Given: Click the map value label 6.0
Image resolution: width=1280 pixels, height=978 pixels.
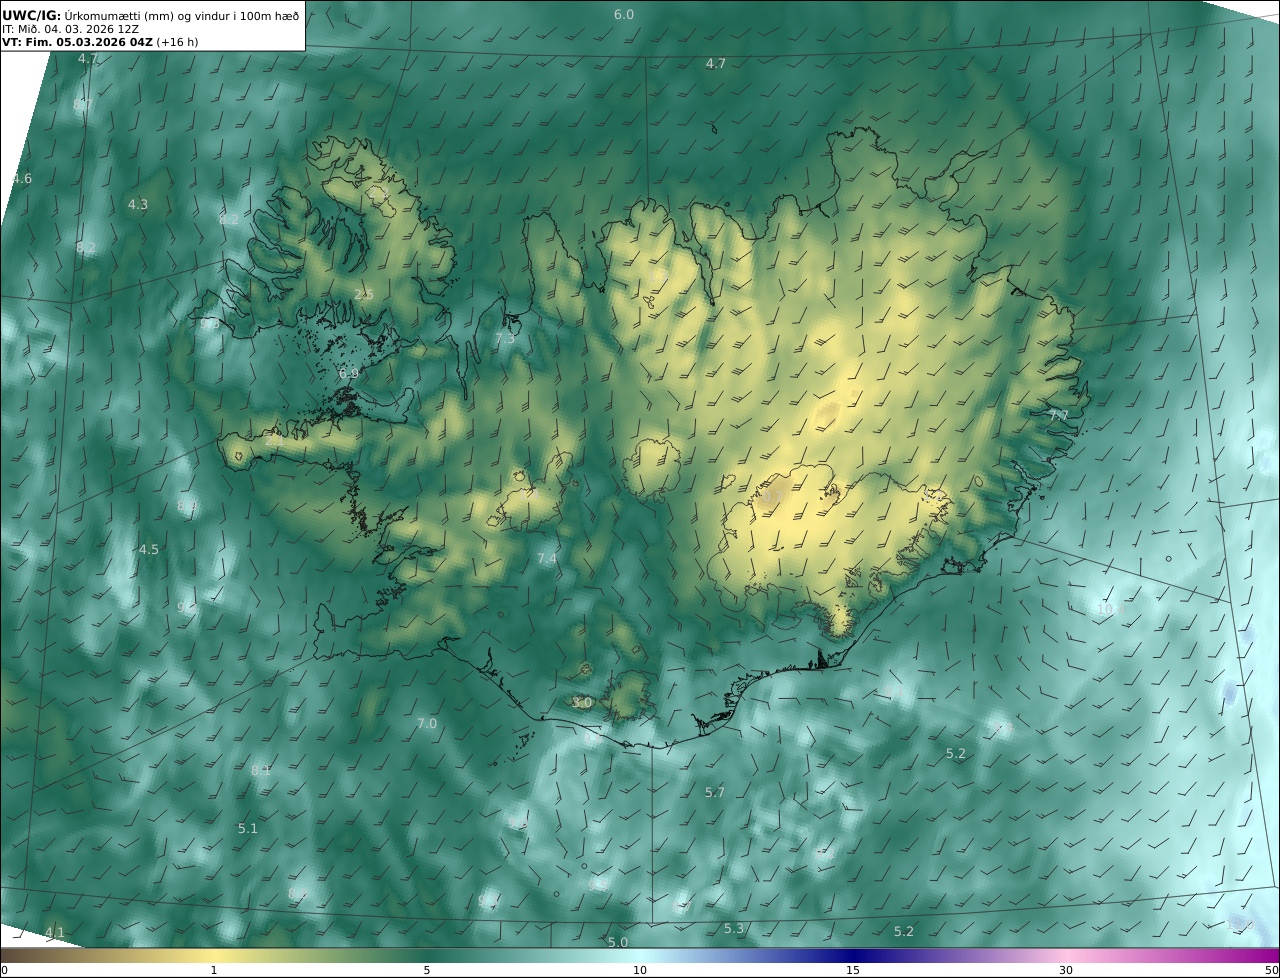Looking at the screenshot, I should pyautogui.click(x=624, y=14).
